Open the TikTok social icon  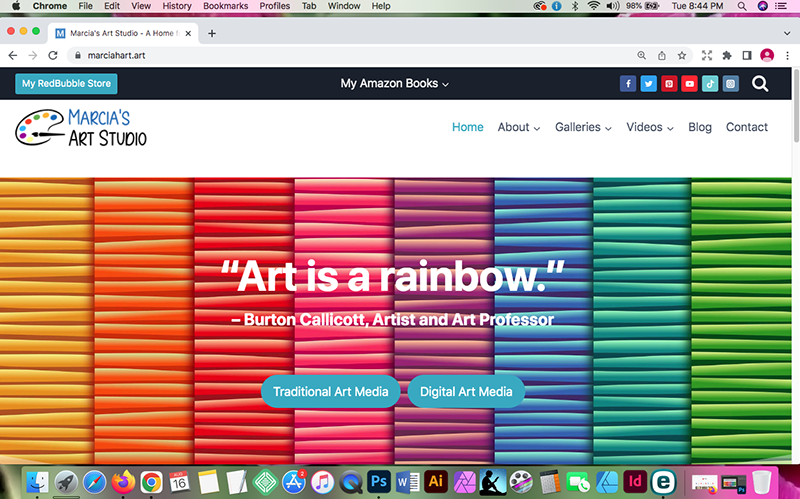point(710,84)
